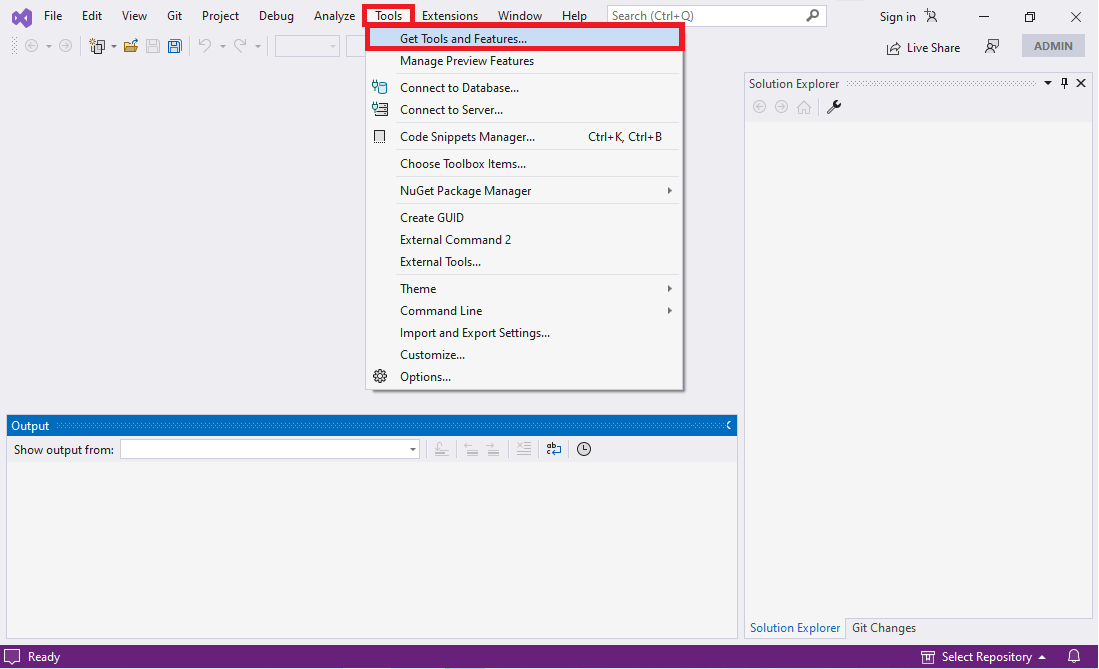Screen dimensions: 1099x669
Task: Open the Send Feedback icon
Action: pyautogui.click(x=992, y=46)
